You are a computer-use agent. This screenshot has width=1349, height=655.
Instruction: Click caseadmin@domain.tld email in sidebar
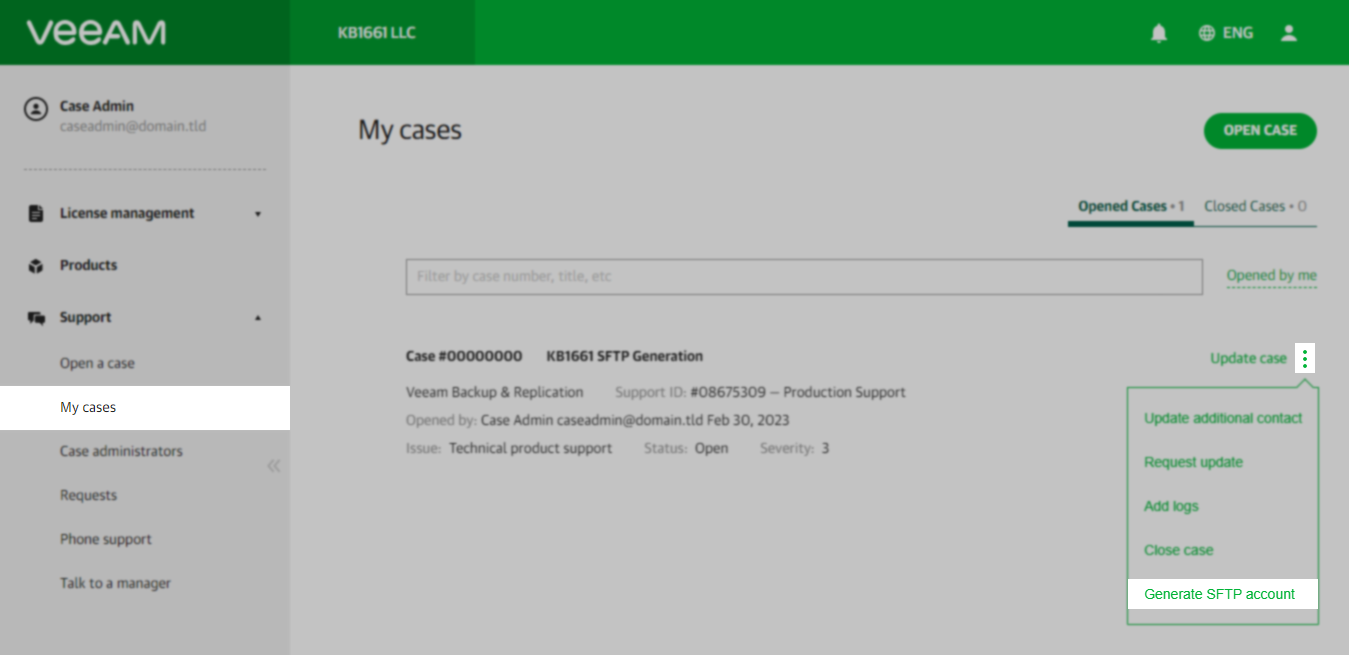tap(133, 126)
